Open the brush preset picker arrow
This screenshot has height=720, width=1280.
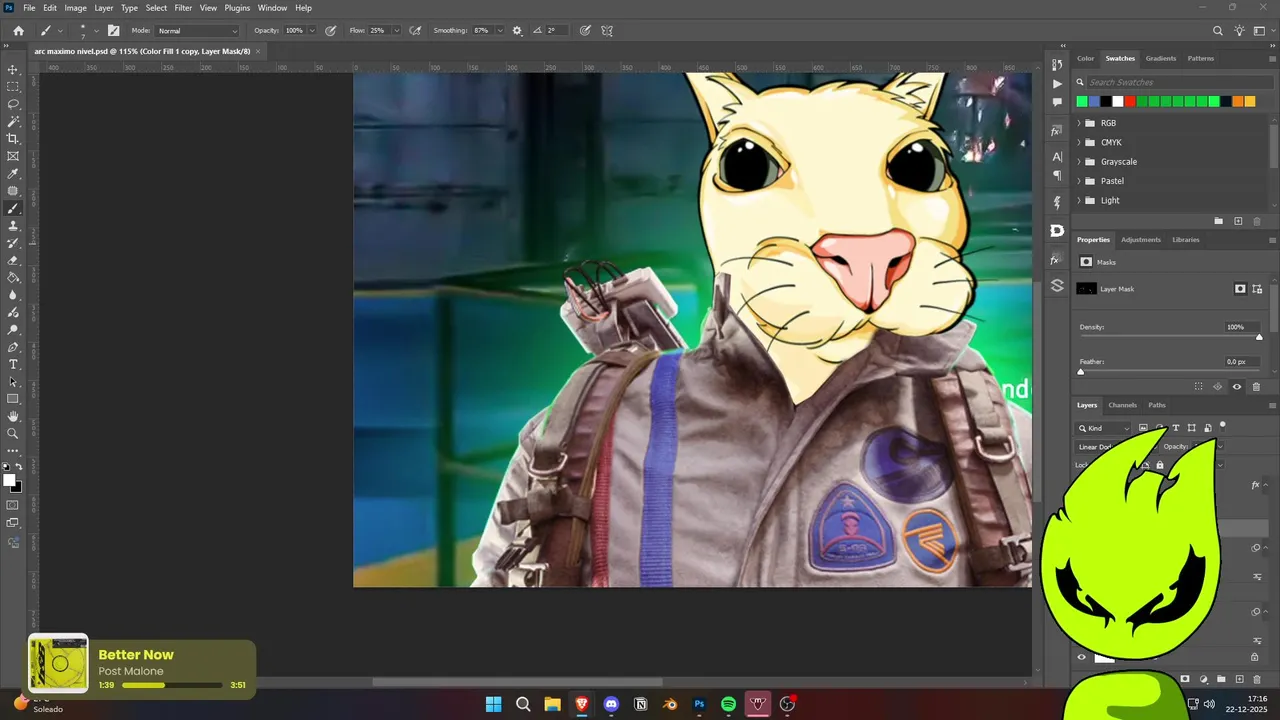tap(96, 31)
